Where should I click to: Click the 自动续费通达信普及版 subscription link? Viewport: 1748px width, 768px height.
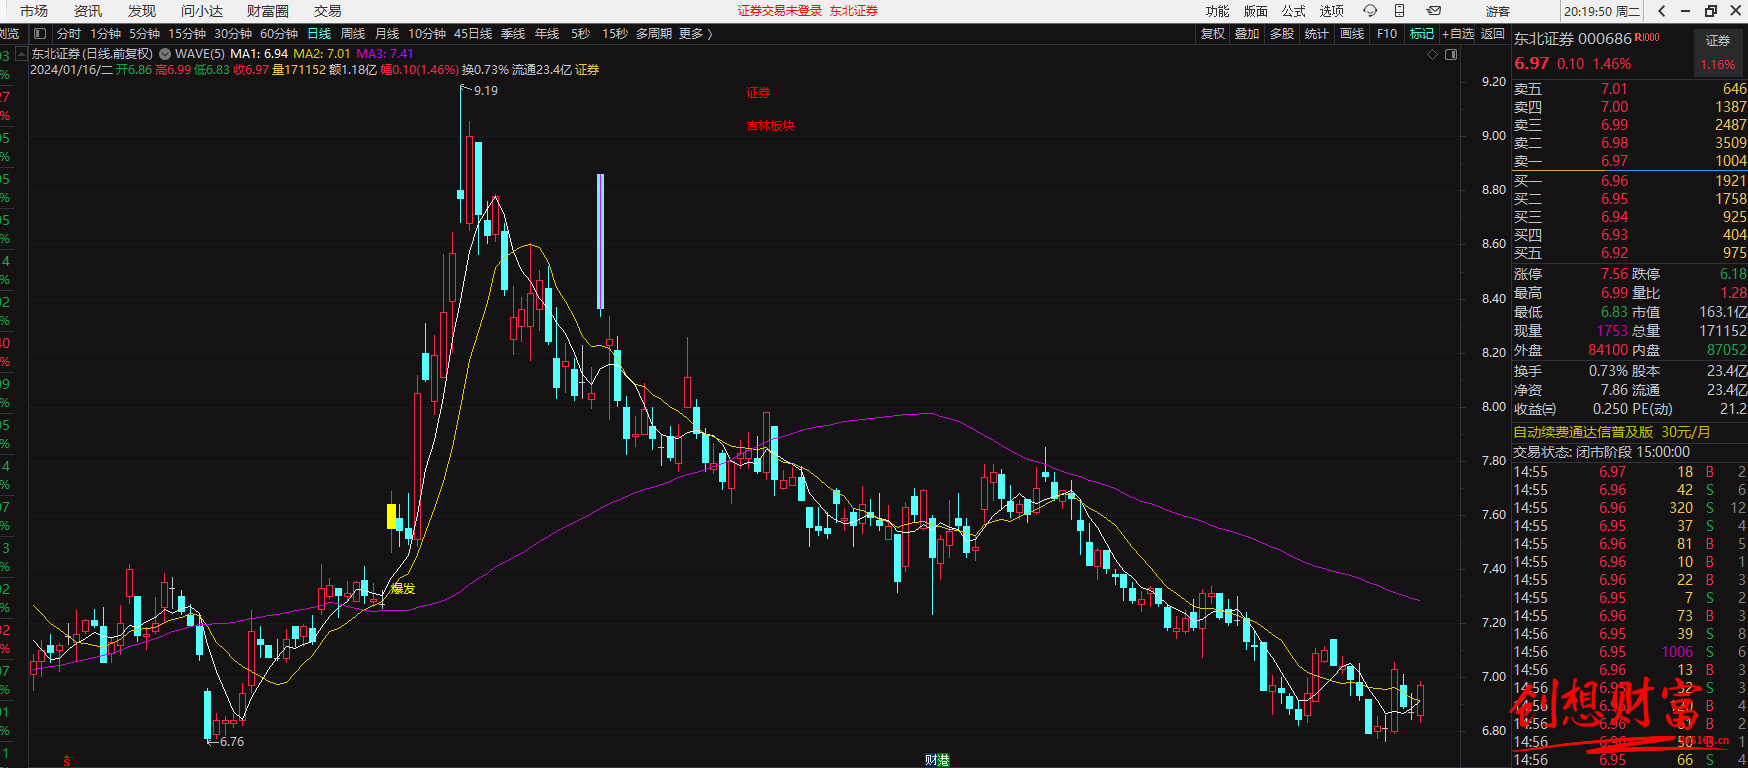1612,432
